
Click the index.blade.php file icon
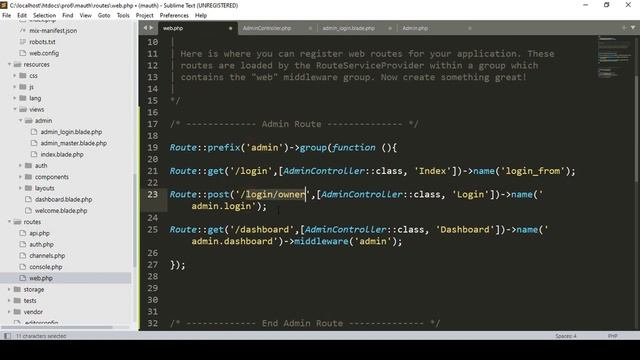coord(34,154)
